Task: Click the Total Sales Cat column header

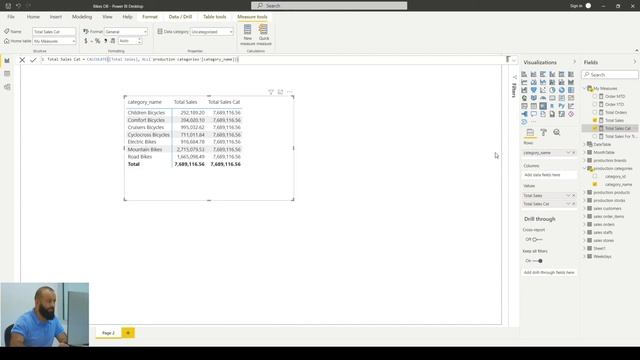Action: point(224,102)
